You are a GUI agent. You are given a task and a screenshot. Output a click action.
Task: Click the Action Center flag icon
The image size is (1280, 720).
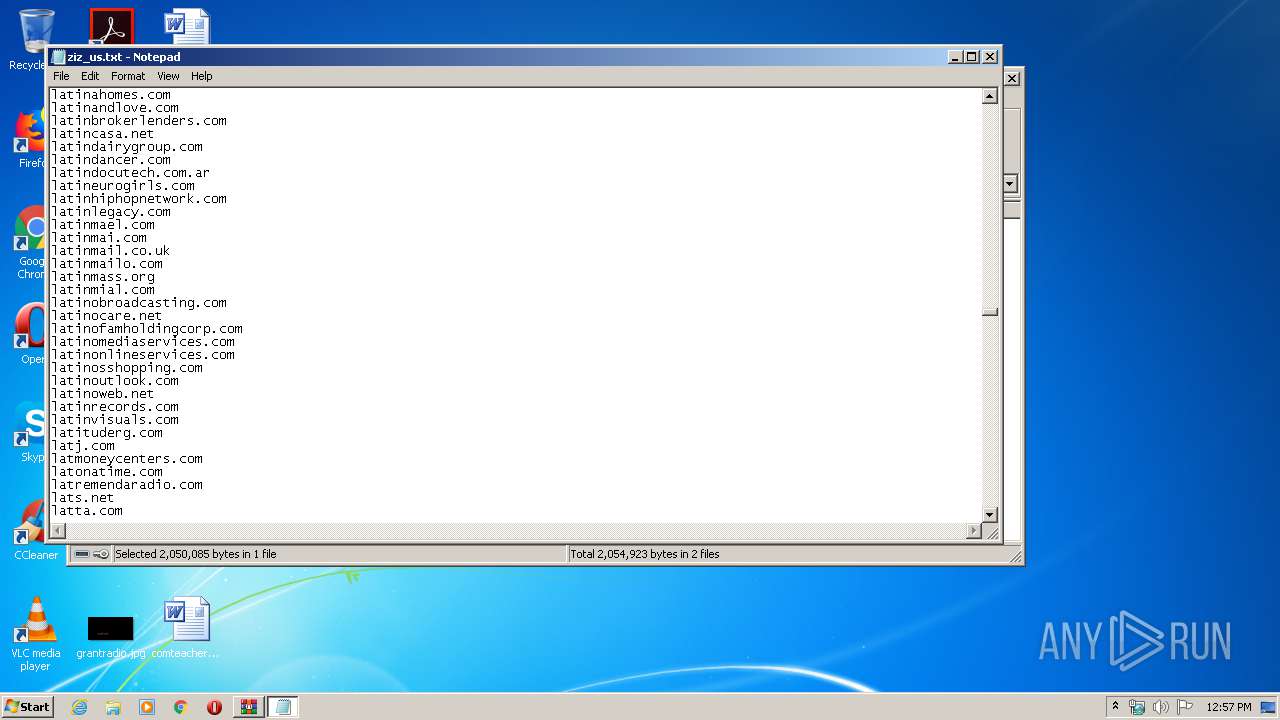pos(1185,707)
